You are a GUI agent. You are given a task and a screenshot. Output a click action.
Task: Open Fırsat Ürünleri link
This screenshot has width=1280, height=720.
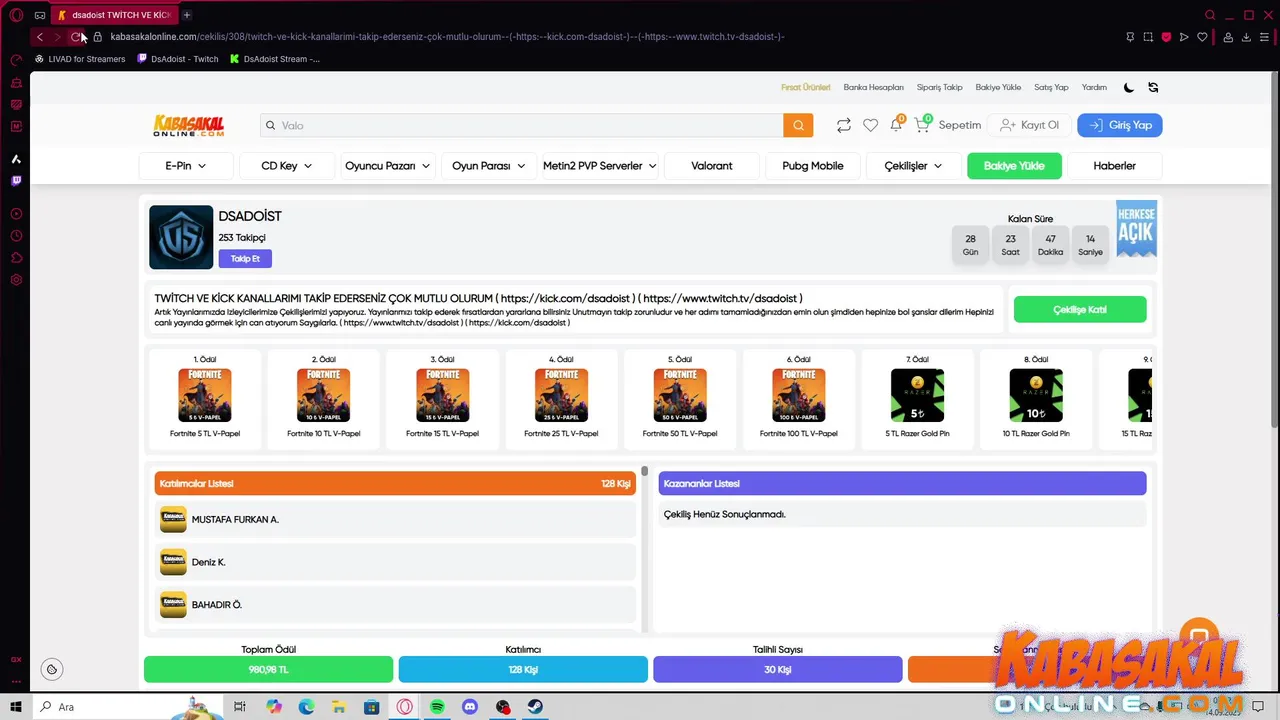(x=806, y=87)
